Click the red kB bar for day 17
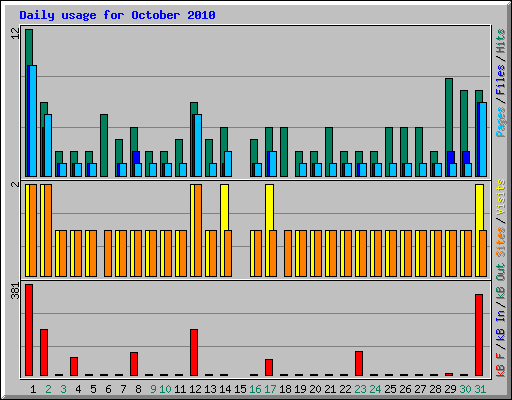 point(269,368)
